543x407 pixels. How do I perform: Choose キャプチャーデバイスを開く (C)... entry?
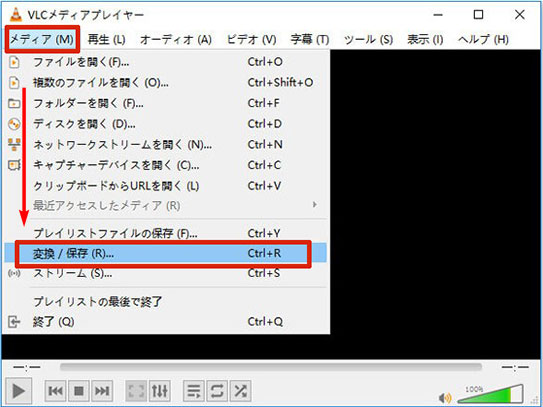coord(166,165)
